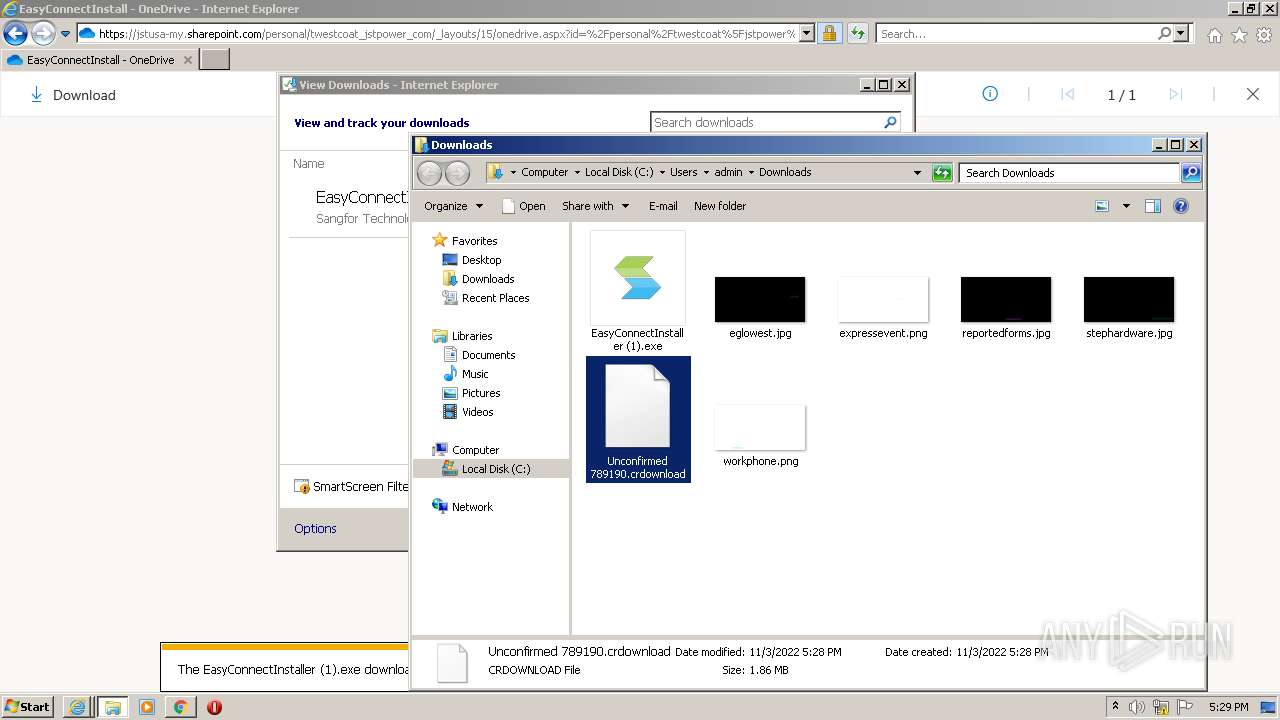Toggle the preview pane icon
The image size is (1280, 720).
point(1153,206)
